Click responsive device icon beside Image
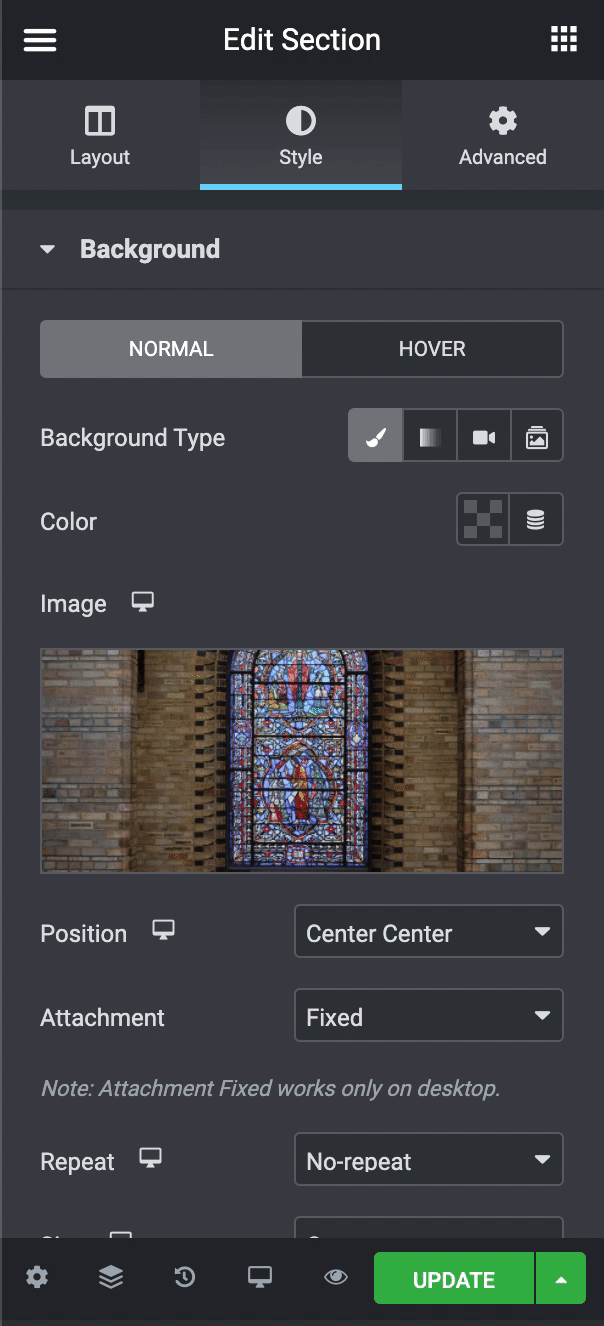 pyautogui.click(x=143, y=602)
